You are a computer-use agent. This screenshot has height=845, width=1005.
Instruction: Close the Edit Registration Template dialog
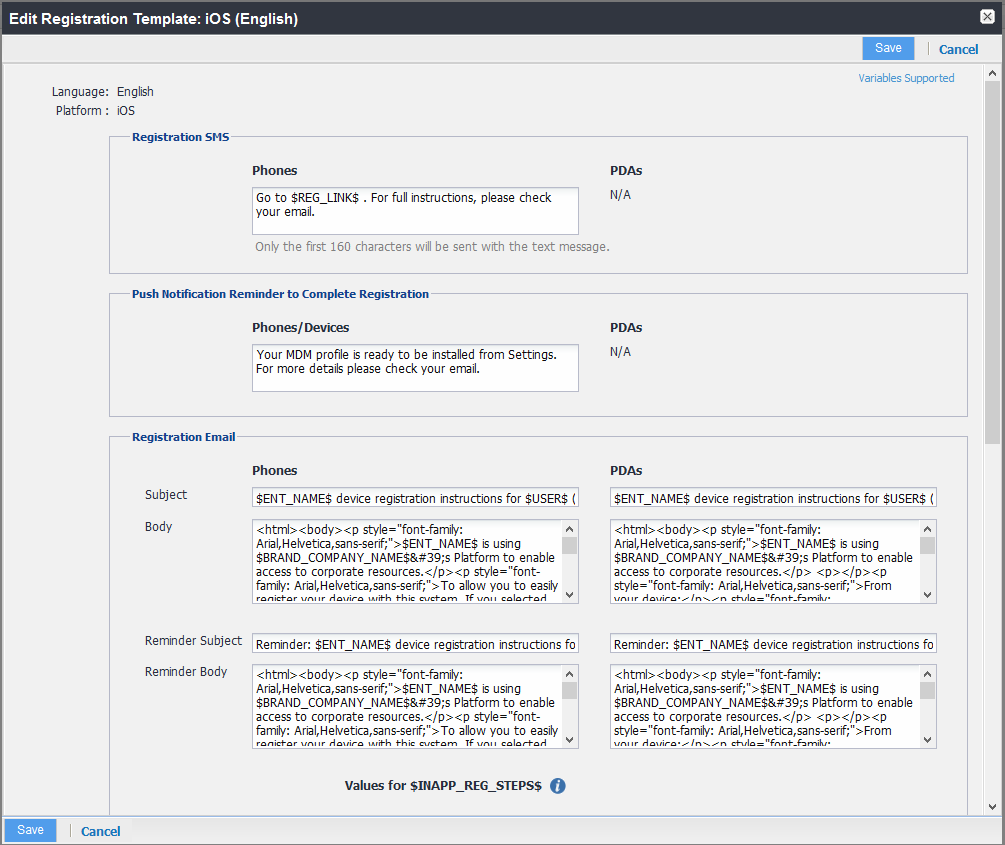click(987, 16)
